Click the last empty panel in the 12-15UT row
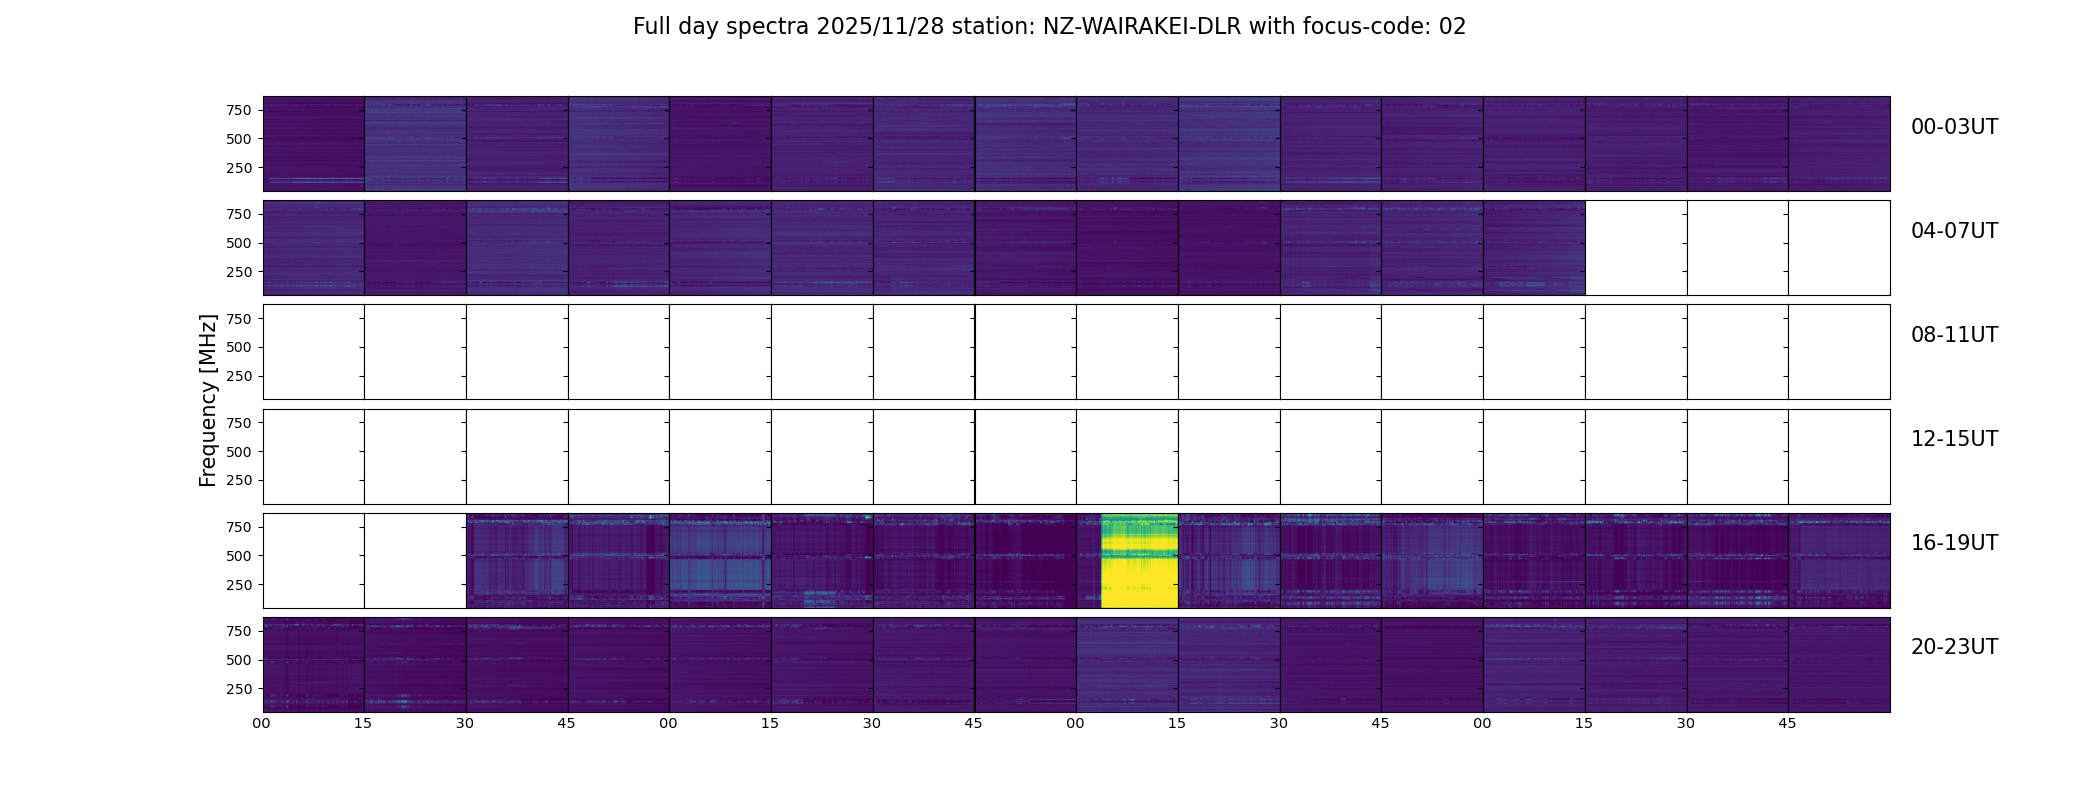2100x800 pixels. (x=1839, y=456)
